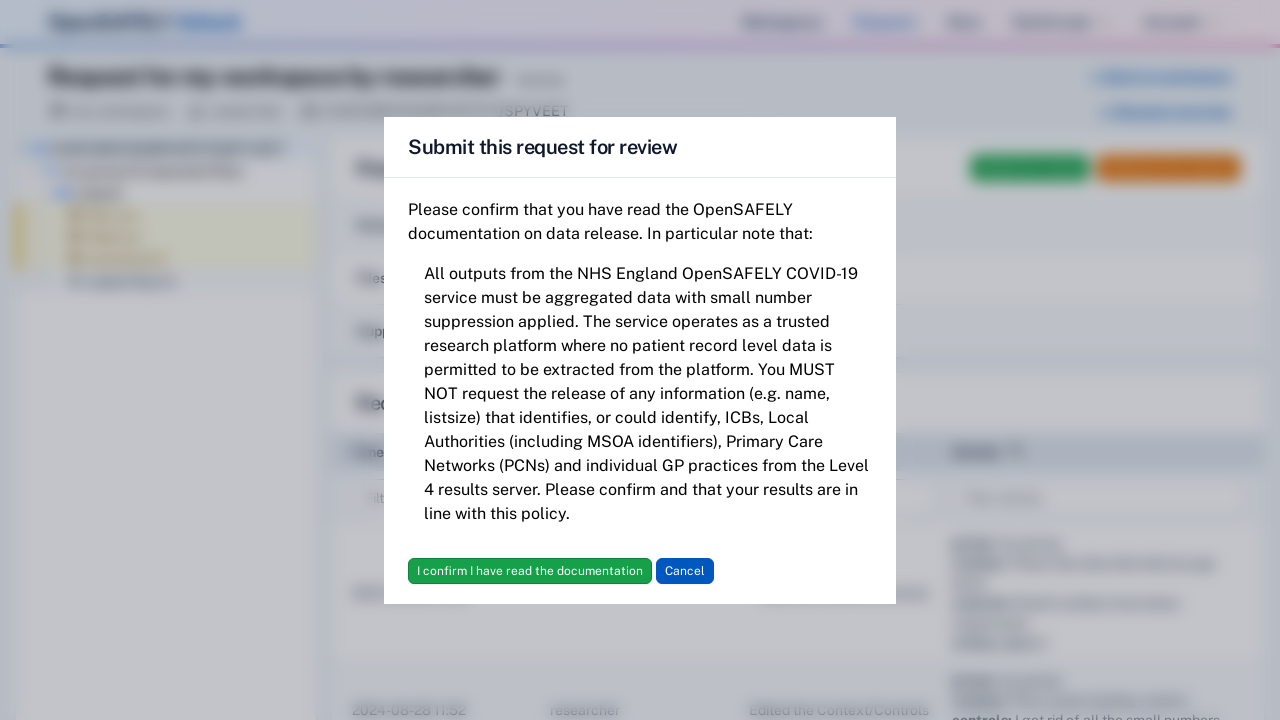This screenshot has width=1280, height=720.
Task: Click the OpenSAFELY Airlock logo
Action: coord(145,21)
